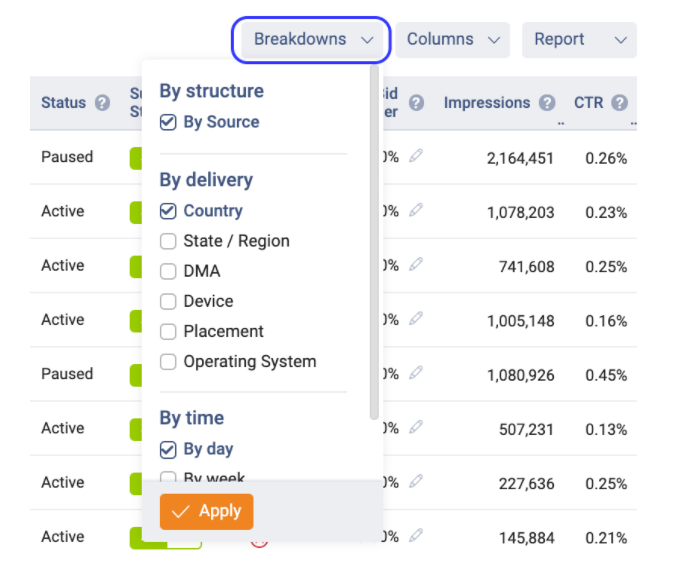Edit bid in the 145,884 impressions row
Viewport: 696px width, 572px height.
(x=416, y=536)
